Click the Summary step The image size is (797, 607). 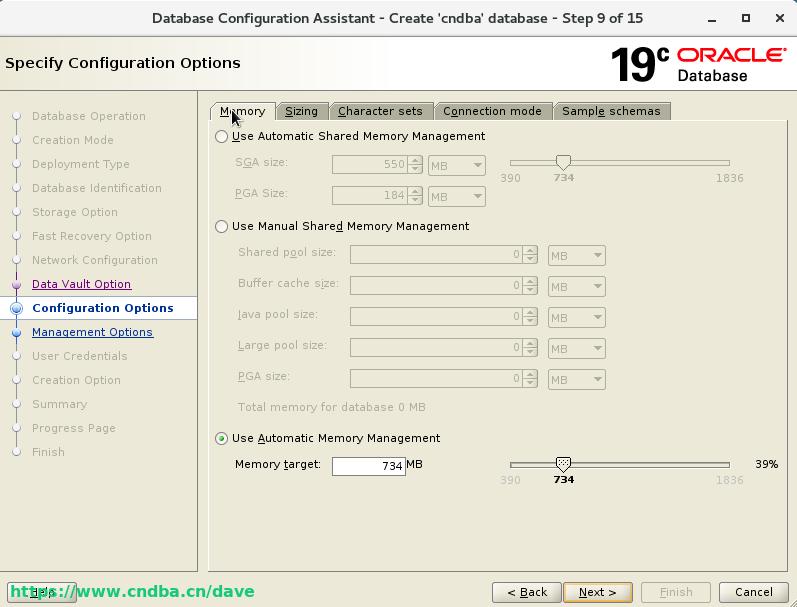(59, 404)
